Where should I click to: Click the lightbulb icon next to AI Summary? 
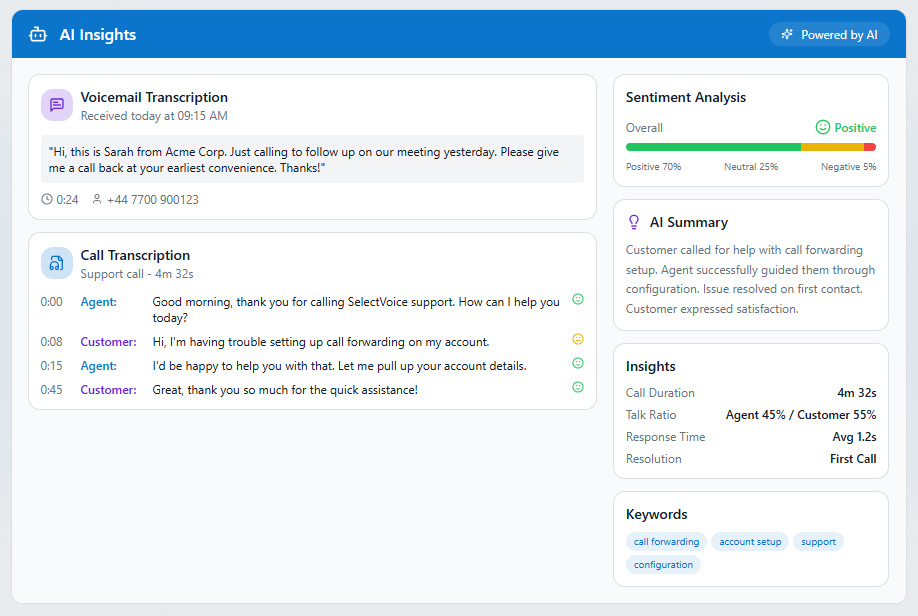pyautogui.click(x=633, y=222)
